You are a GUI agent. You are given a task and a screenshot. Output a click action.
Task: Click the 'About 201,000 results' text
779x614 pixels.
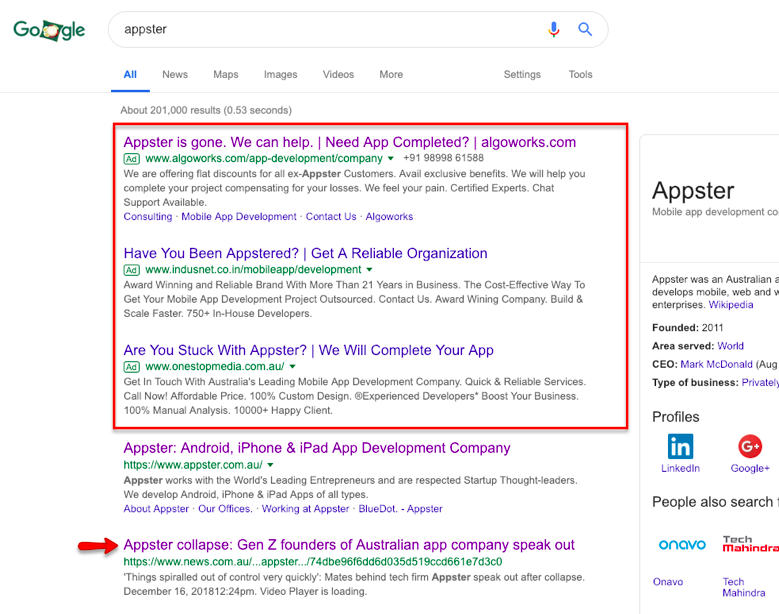click(x=206, y=110)
